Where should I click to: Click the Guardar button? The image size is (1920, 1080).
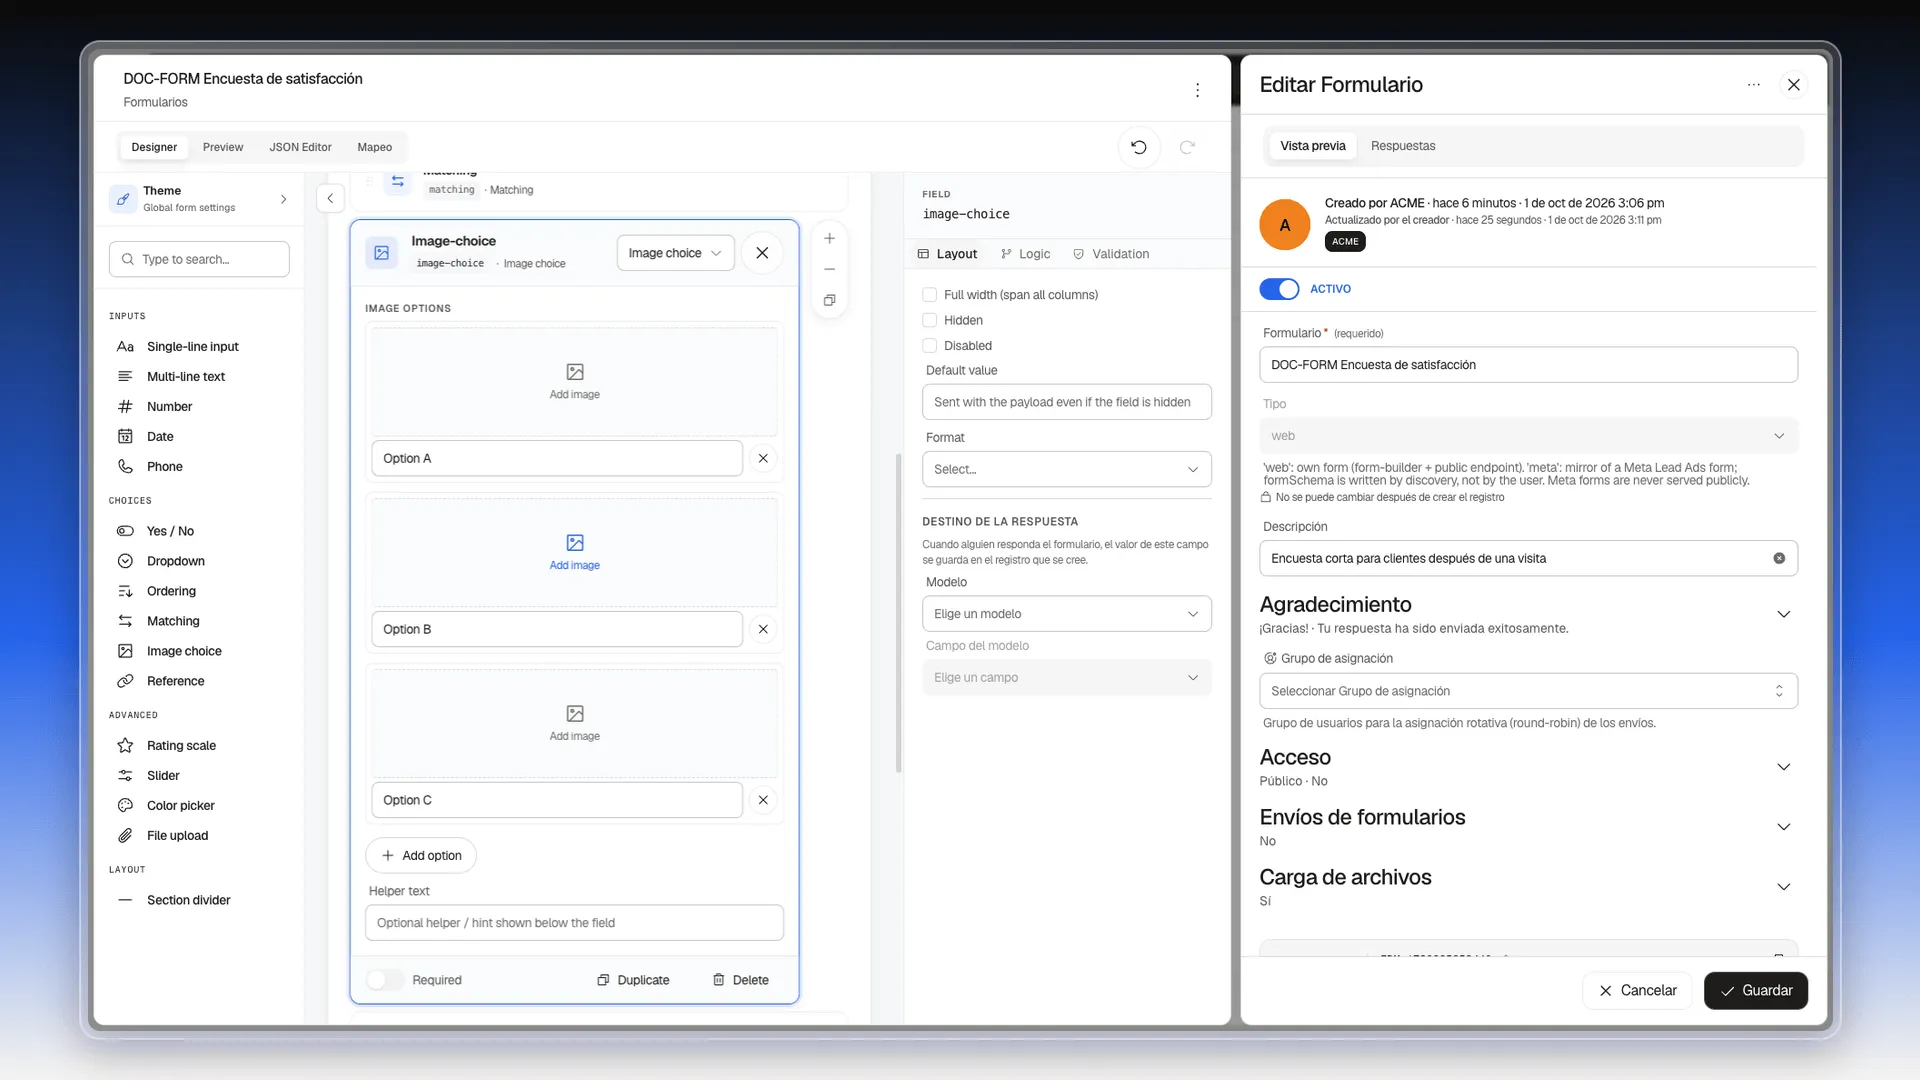coord(1756,991)
